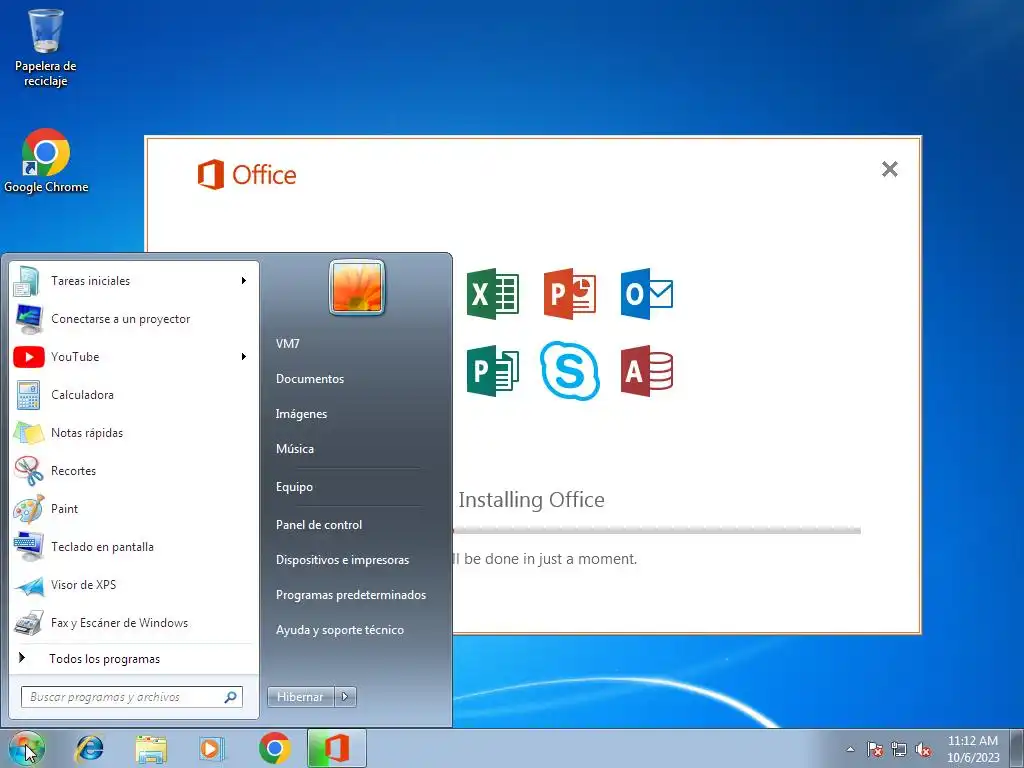Open Dispositivos e impresoras
This screenshot has width=1024, height=768.
pyautogui.click(x=342, y=560)
